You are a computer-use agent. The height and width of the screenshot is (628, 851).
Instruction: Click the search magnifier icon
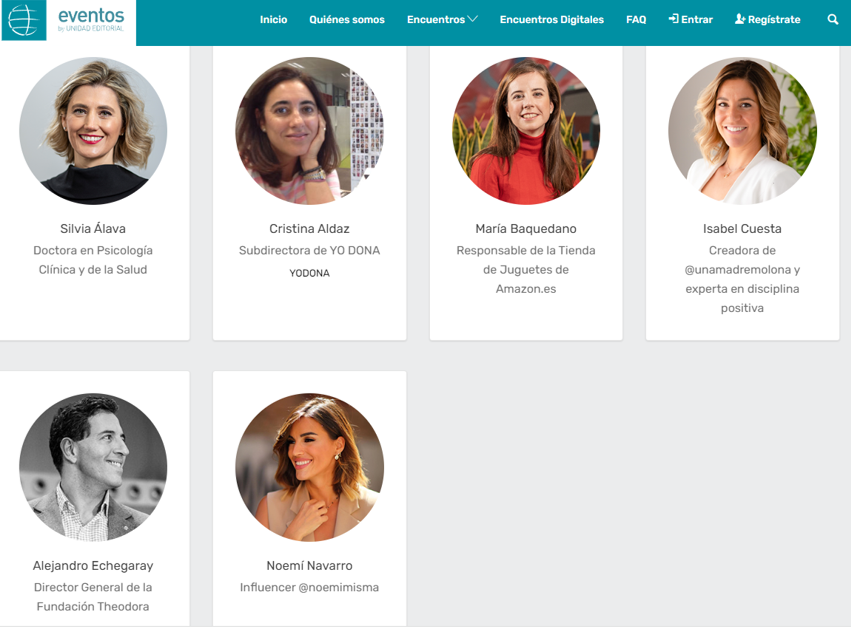pos(833,19)
